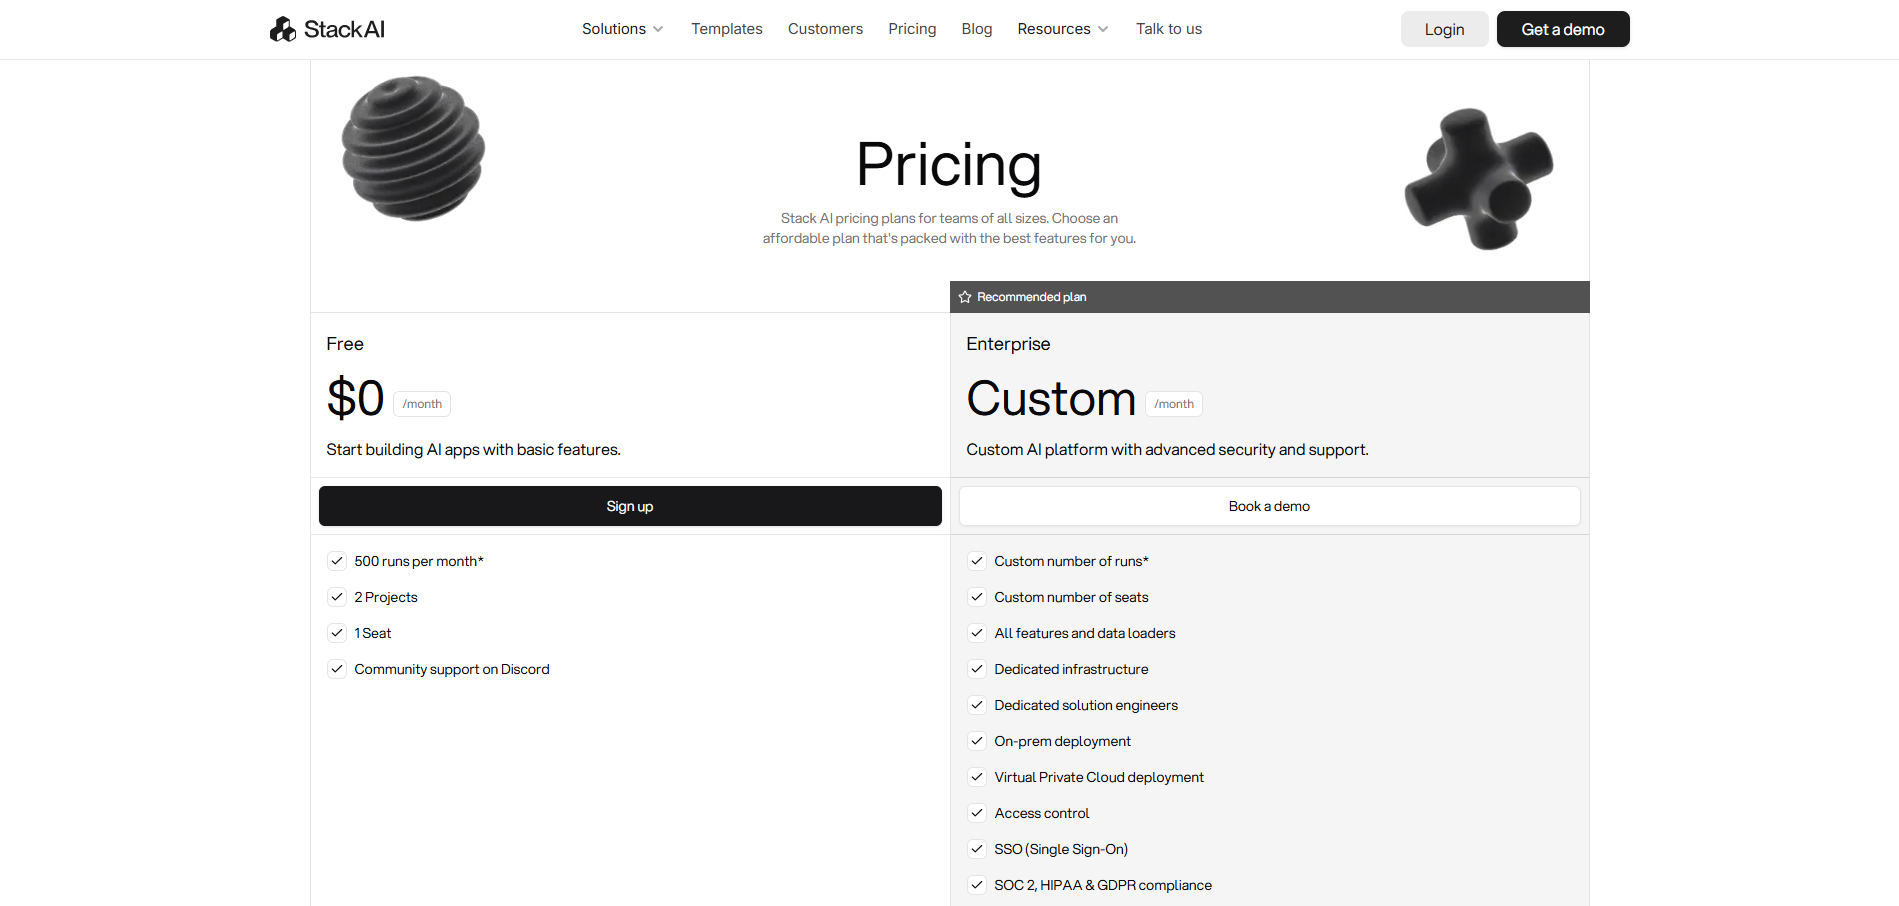Click the checkmark beside Community support on Discord
The width and height of the screenshot is (1899, 906).
[x=337, y=669]
